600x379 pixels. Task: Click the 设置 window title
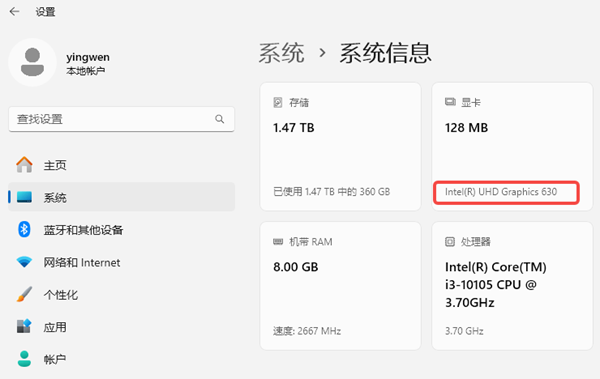46,12
